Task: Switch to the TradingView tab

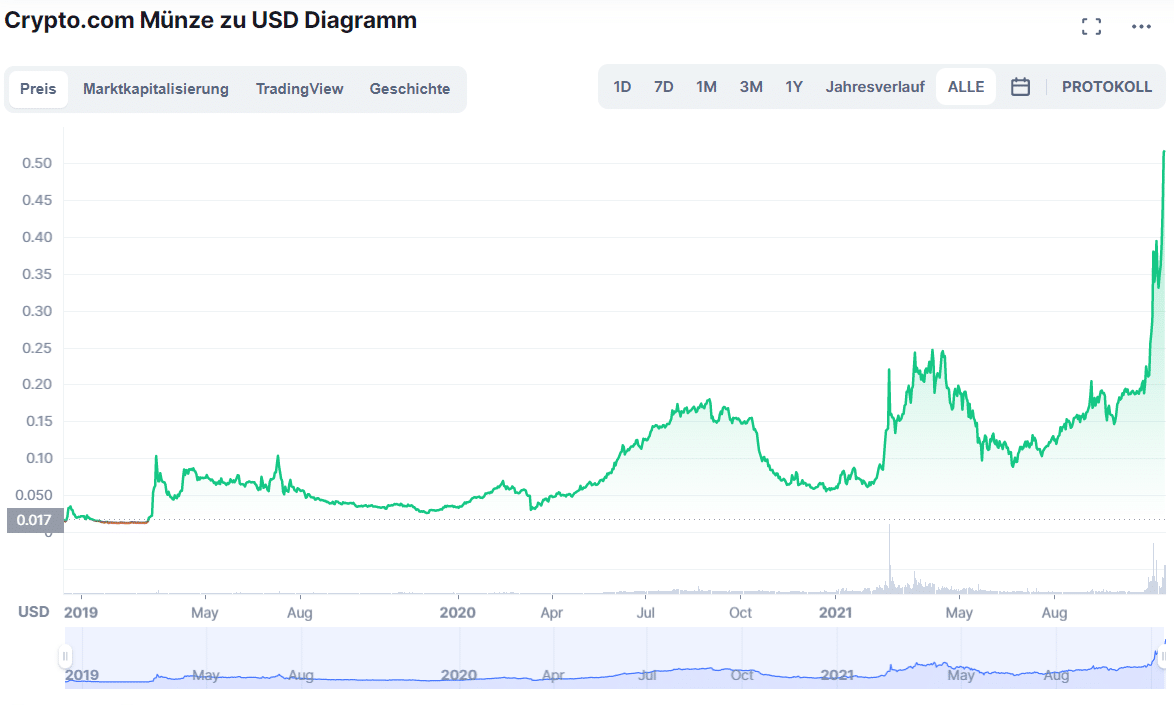Action: click(x=299, y=89)
